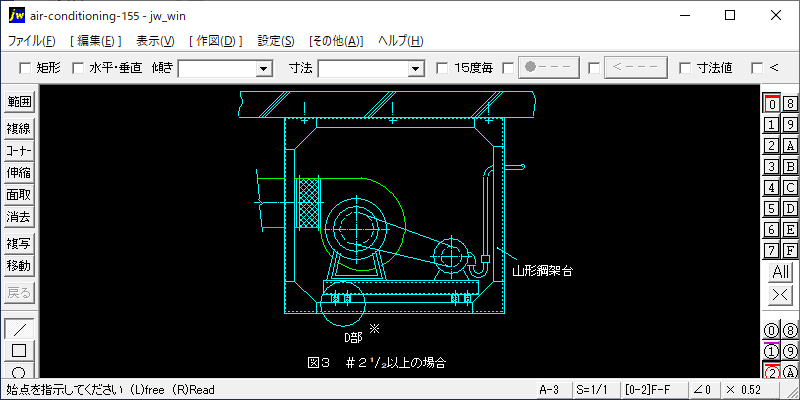Click layer button B
The height and width of the screenshot is (400, 800).
790,166
